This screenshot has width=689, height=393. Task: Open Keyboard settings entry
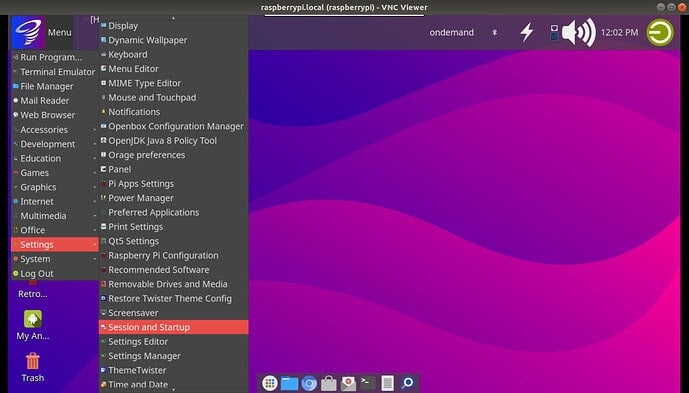tap(174, 55)
